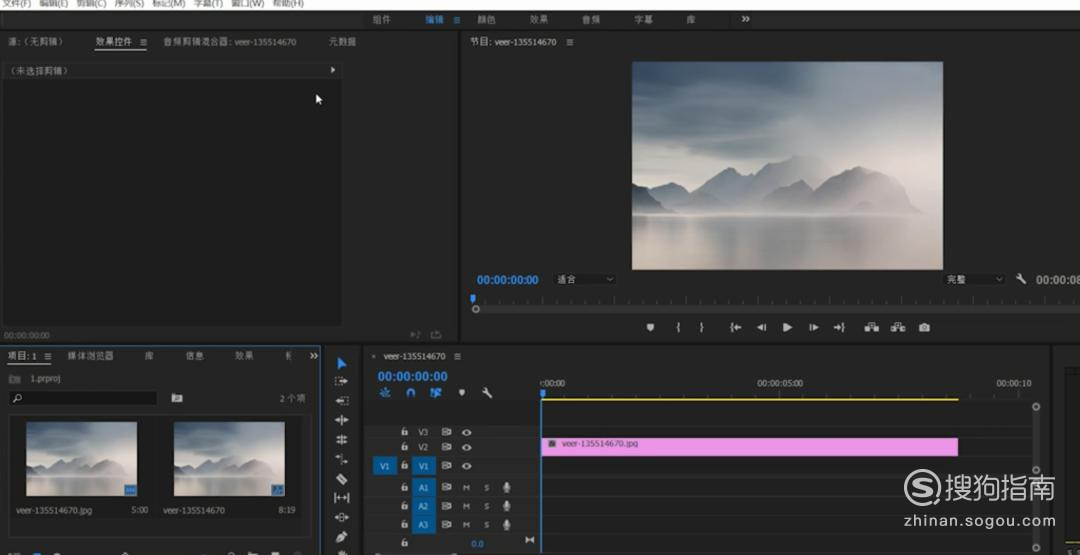Screen dimensions: 1080x555
Task: Open the 媒体浏览器 tab
Action: (x=90, y=356)
